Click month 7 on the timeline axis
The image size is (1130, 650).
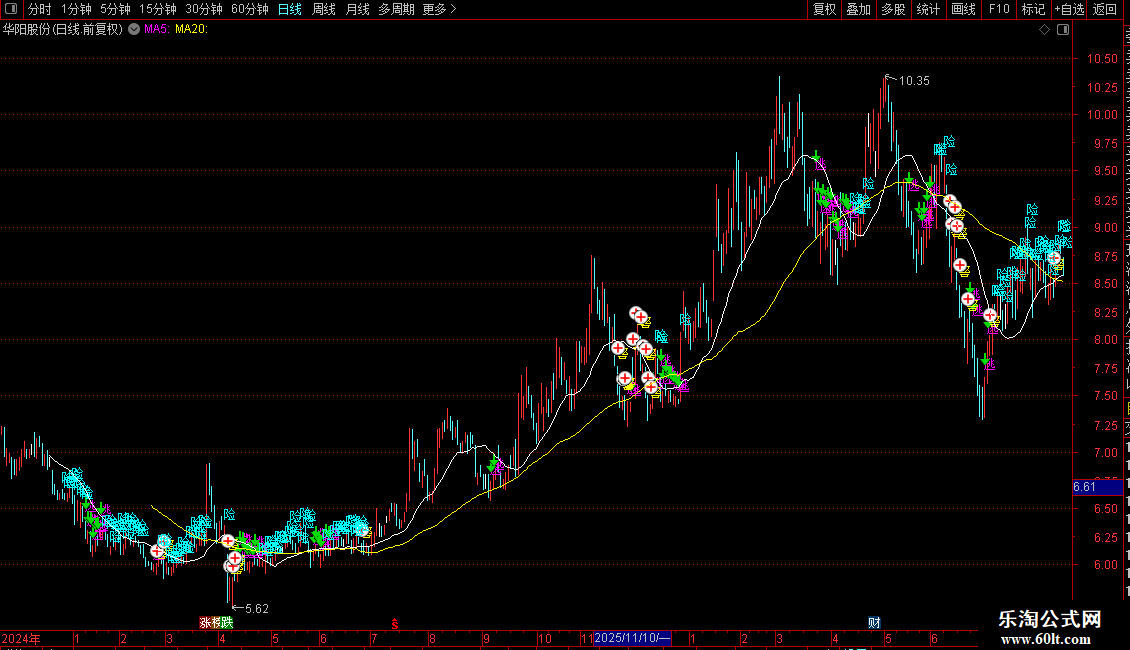373,638
